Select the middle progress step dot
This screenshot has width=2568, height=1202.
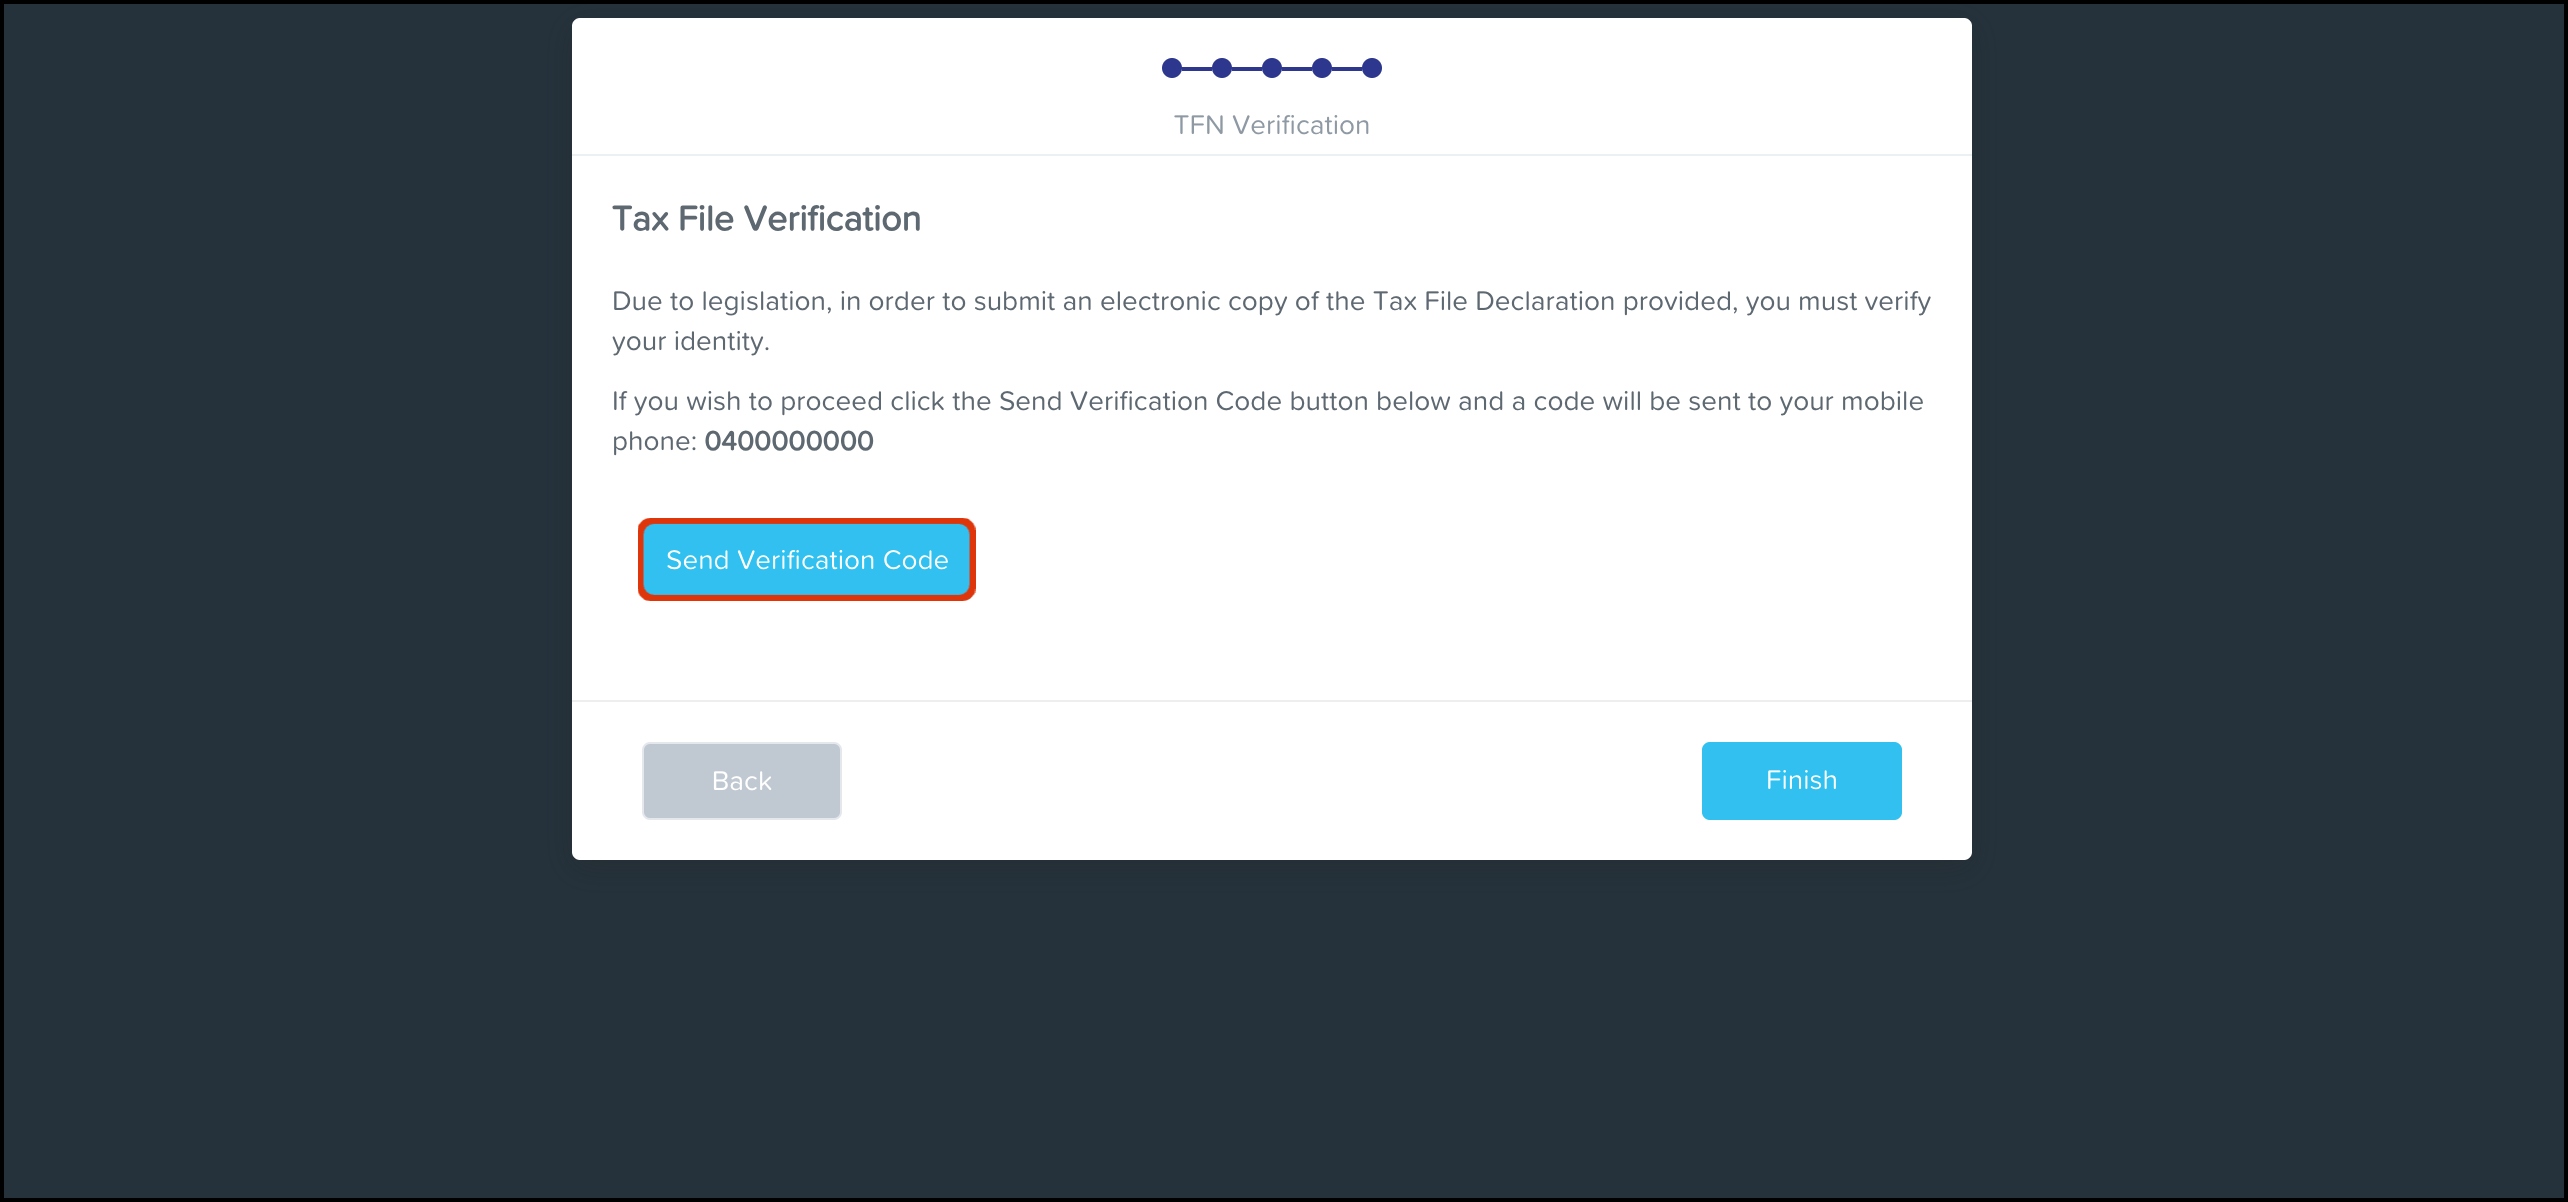pos(1272,68)
